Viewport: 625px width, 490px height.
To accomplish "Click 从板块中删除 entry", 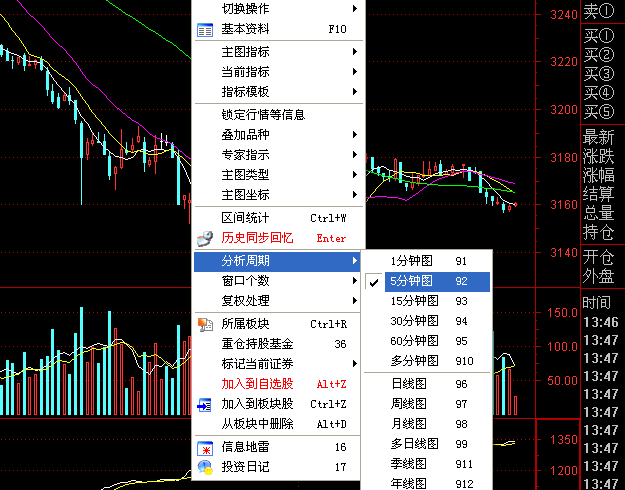I will click(278, 424).
